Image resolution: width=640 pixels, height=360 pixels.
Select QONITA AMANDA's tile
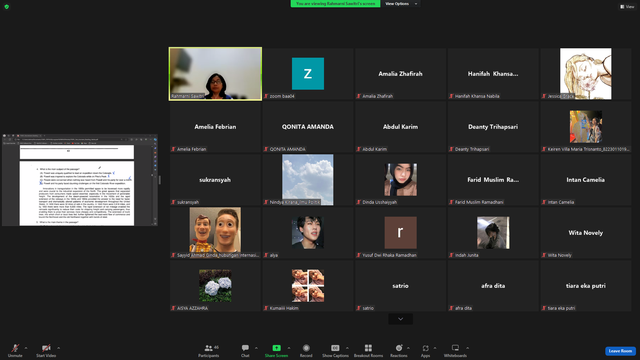[308, 127]
